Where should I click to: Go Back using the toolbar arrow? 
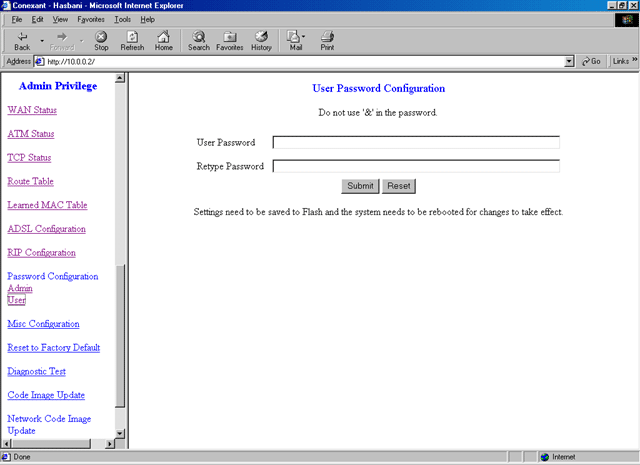click(x=22, y=41)
